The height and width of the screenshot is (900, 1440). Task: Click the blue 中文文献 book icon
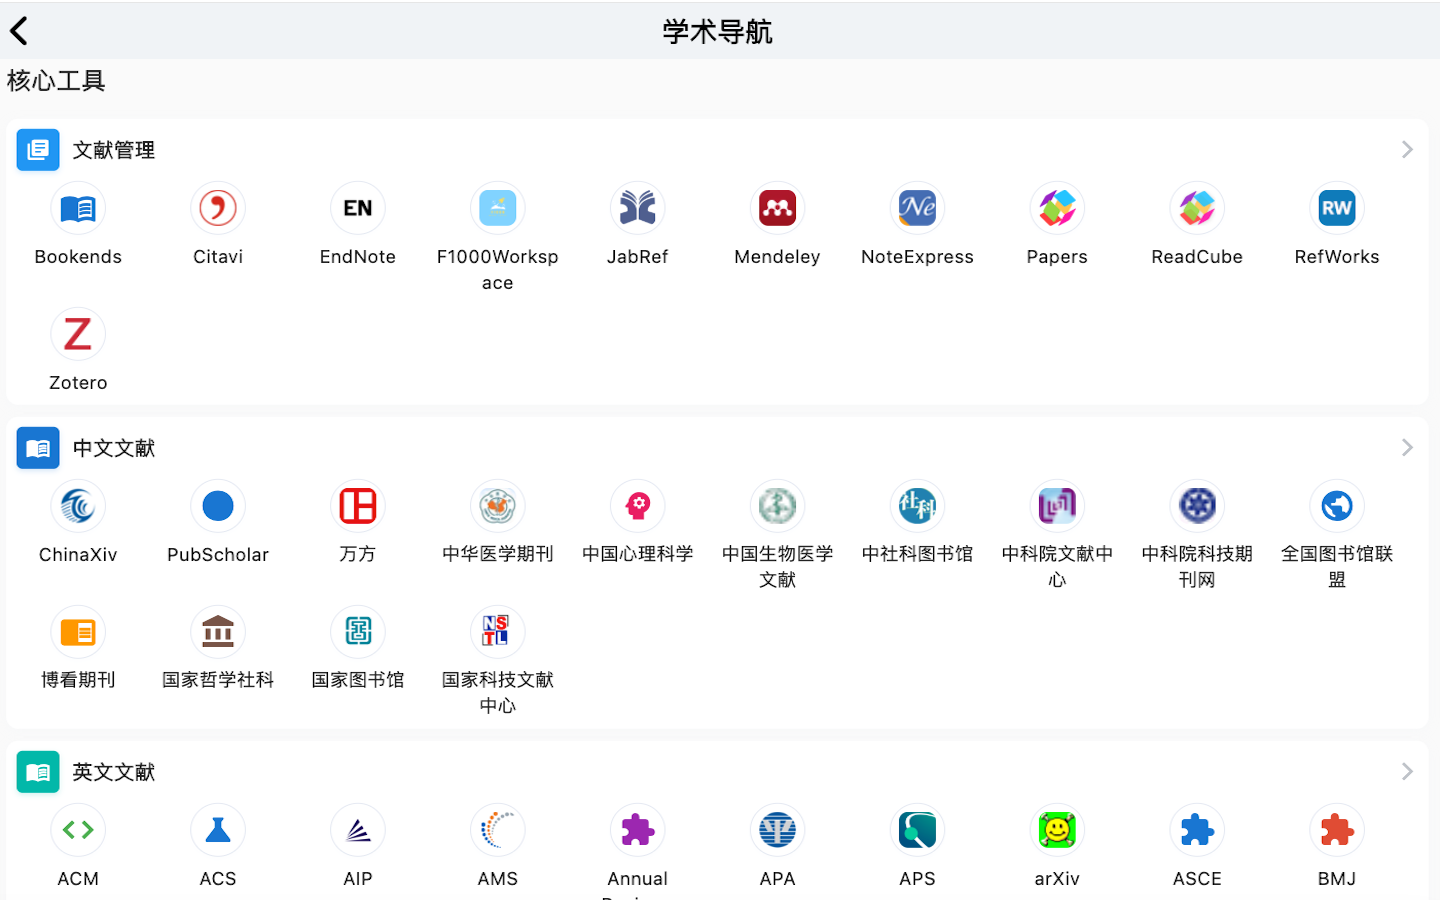click(x=38, y=448)
